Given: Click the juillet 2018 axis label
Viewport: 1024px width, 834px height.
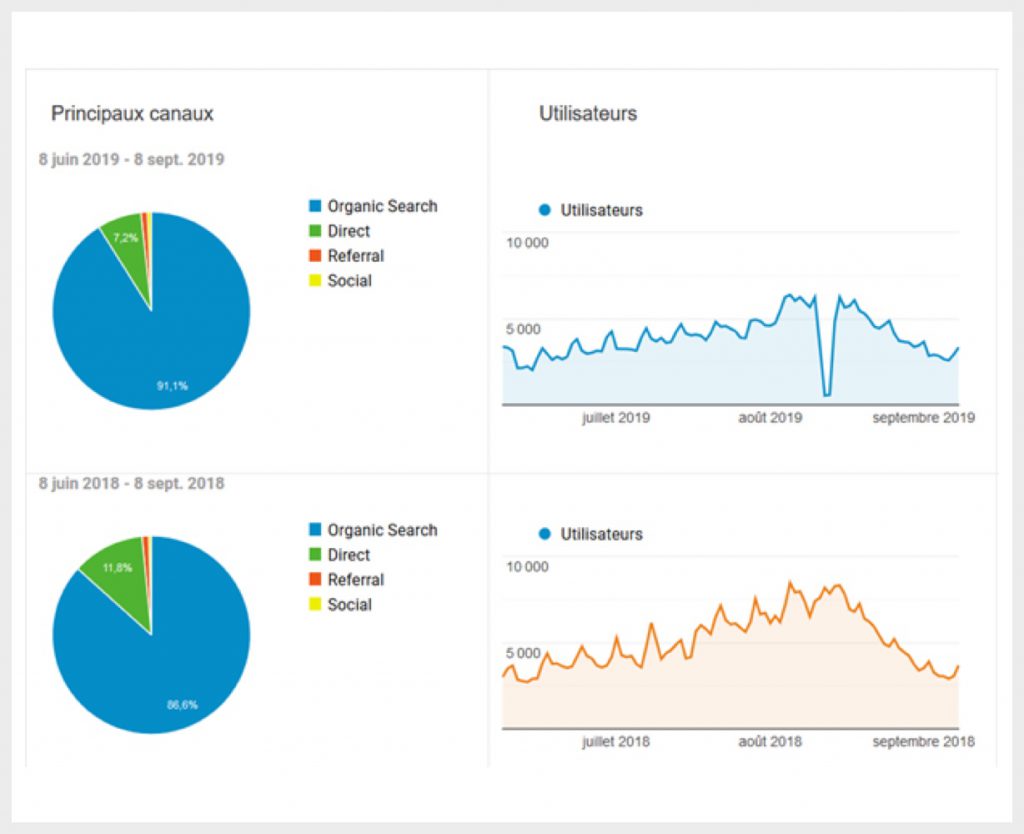Looking at the screenshot, I should [x=615, y=742].
